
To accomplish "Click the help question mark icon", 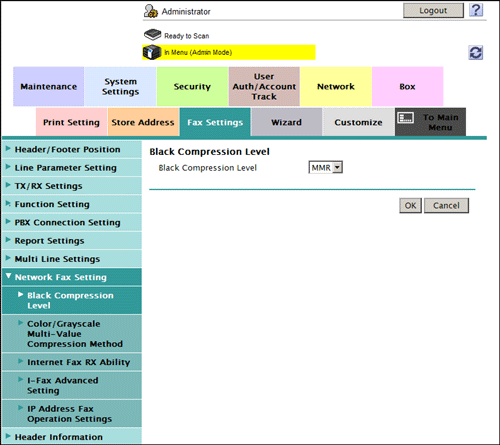I will pyautogui.click(x=476, y=10).
